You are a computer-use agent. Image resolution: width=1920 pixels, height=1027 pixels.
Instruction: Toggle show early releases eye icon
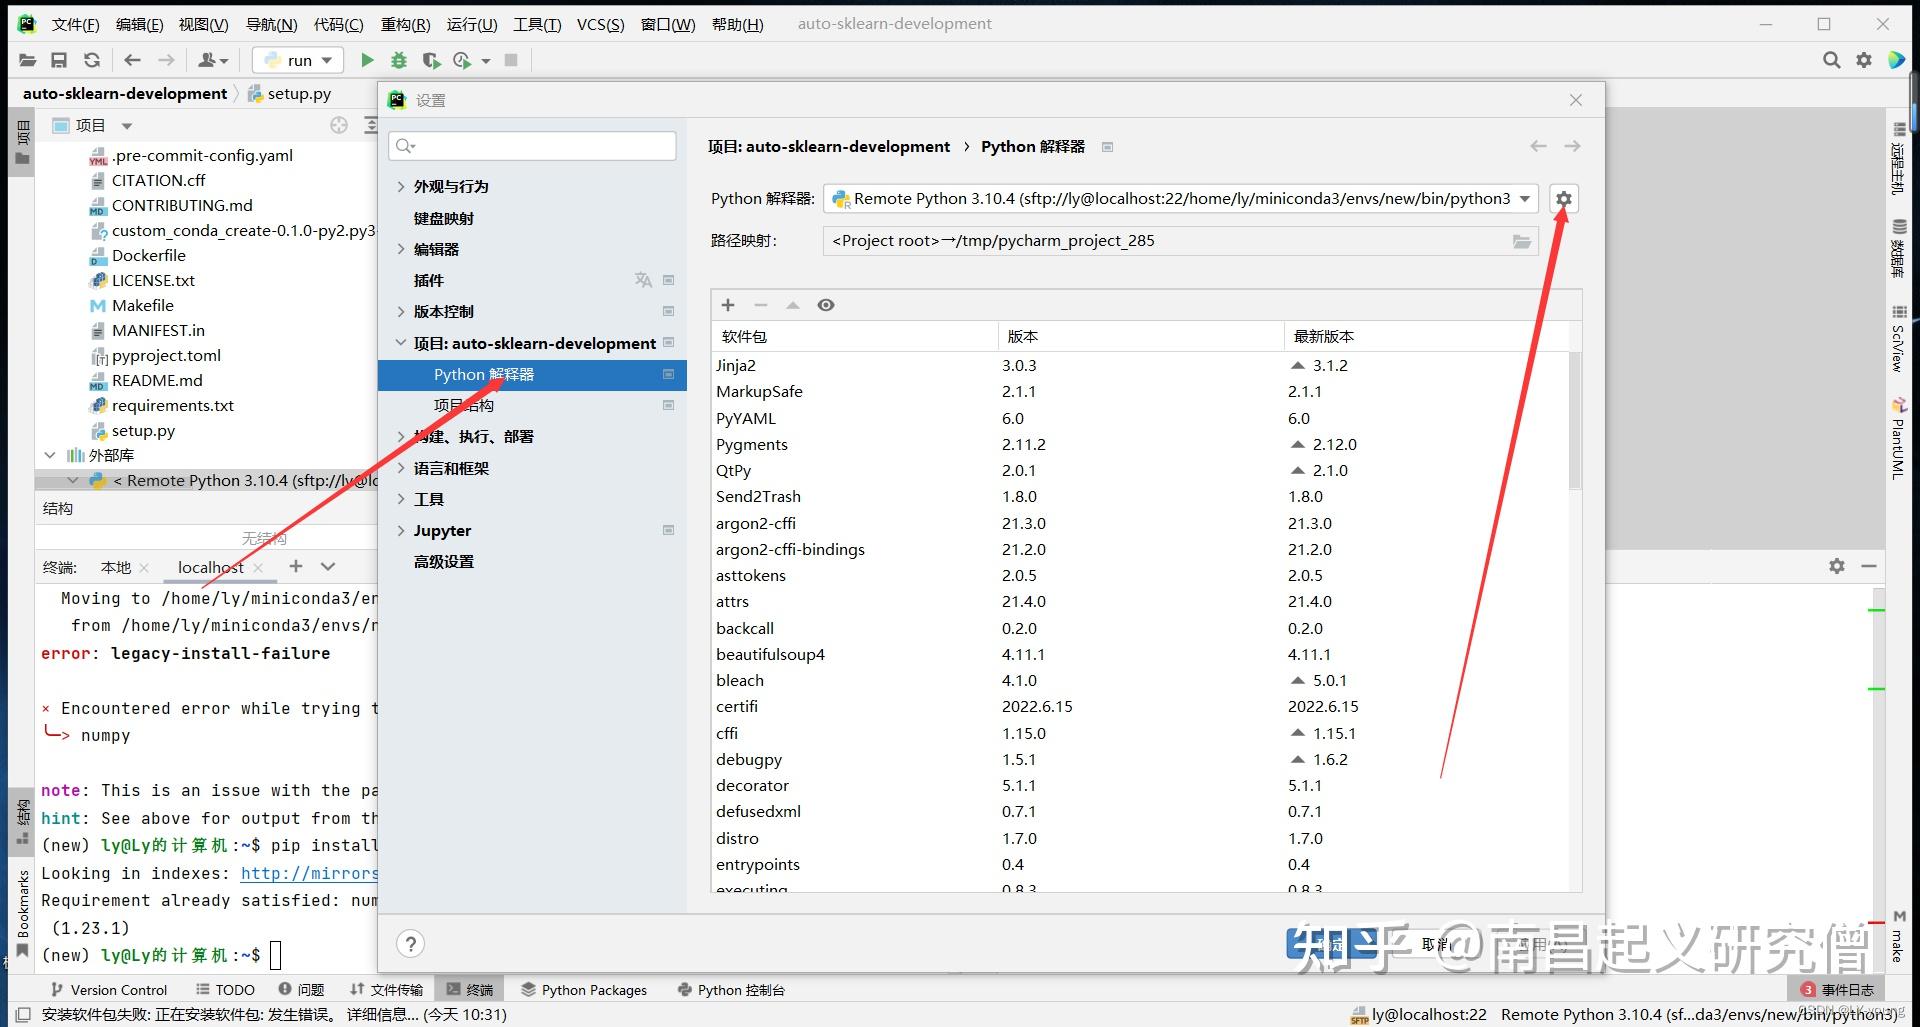[x=826, y=305]
